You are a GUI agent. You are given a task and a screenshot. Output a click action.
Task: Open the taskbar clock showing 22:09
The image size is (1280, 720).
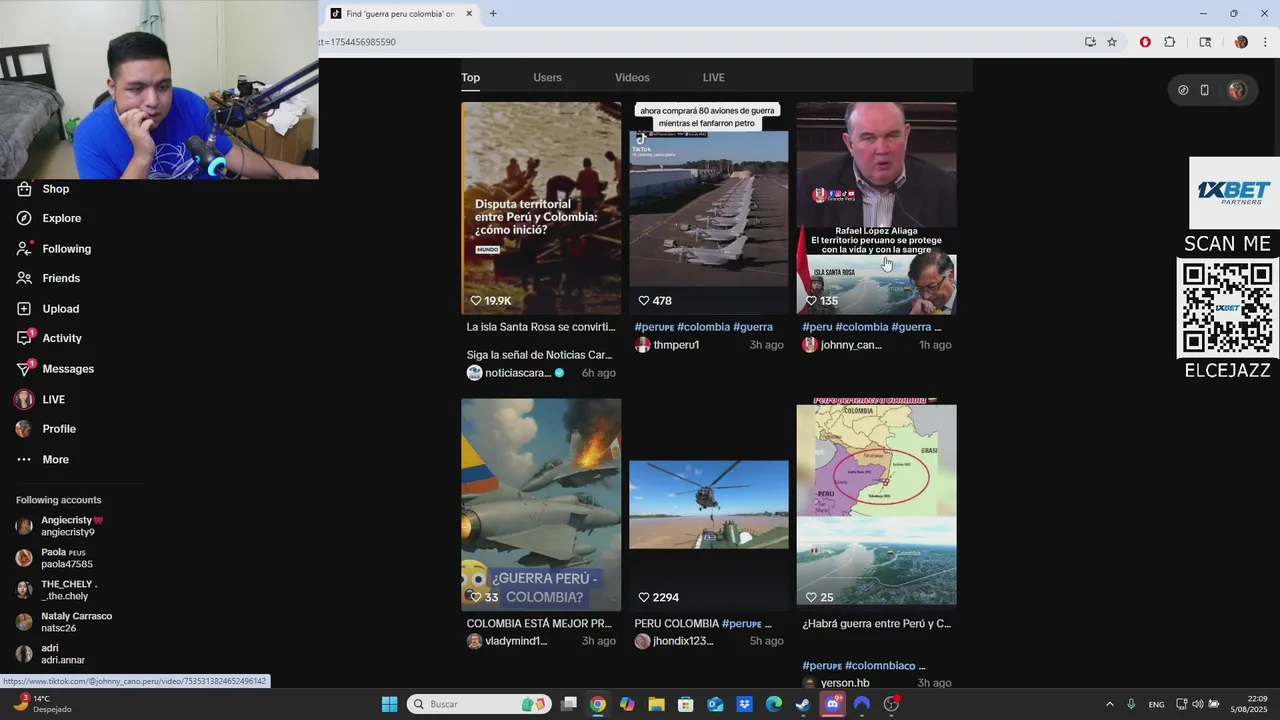[1249, 704]
